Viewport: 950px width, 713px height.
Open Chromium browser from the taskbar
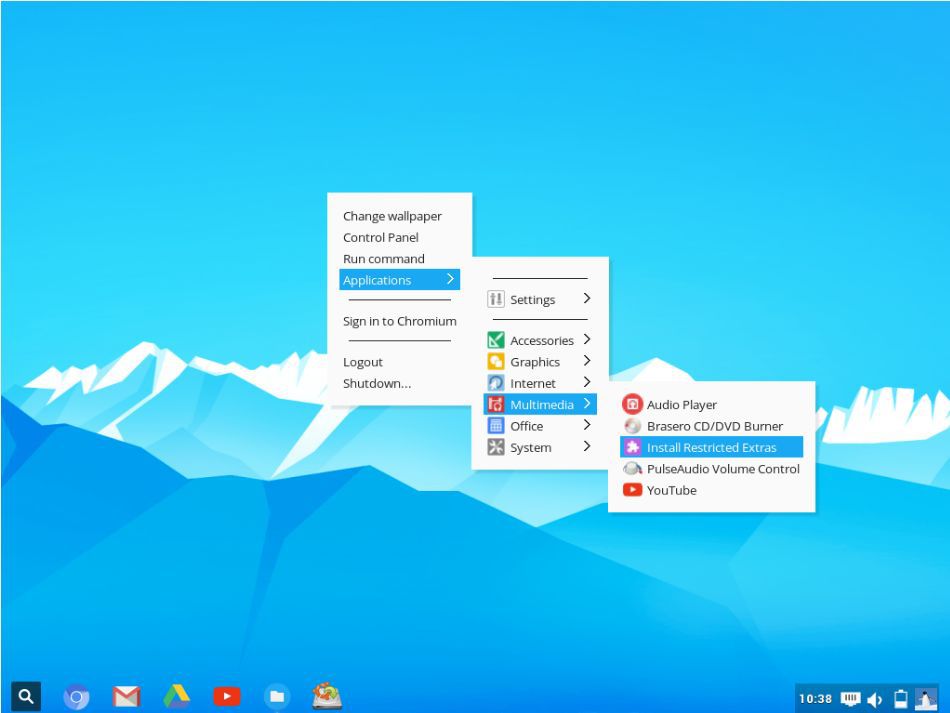coord(76,697)
